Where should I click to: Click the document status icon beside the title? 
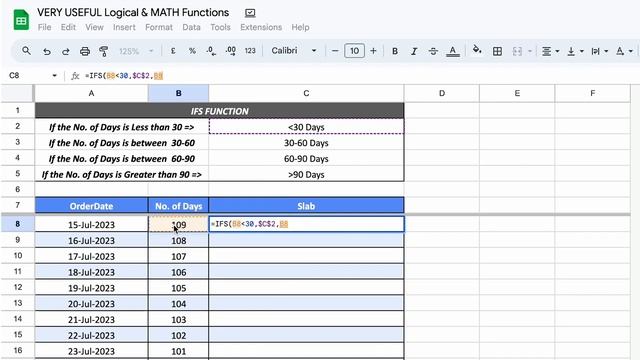point(250,13)
